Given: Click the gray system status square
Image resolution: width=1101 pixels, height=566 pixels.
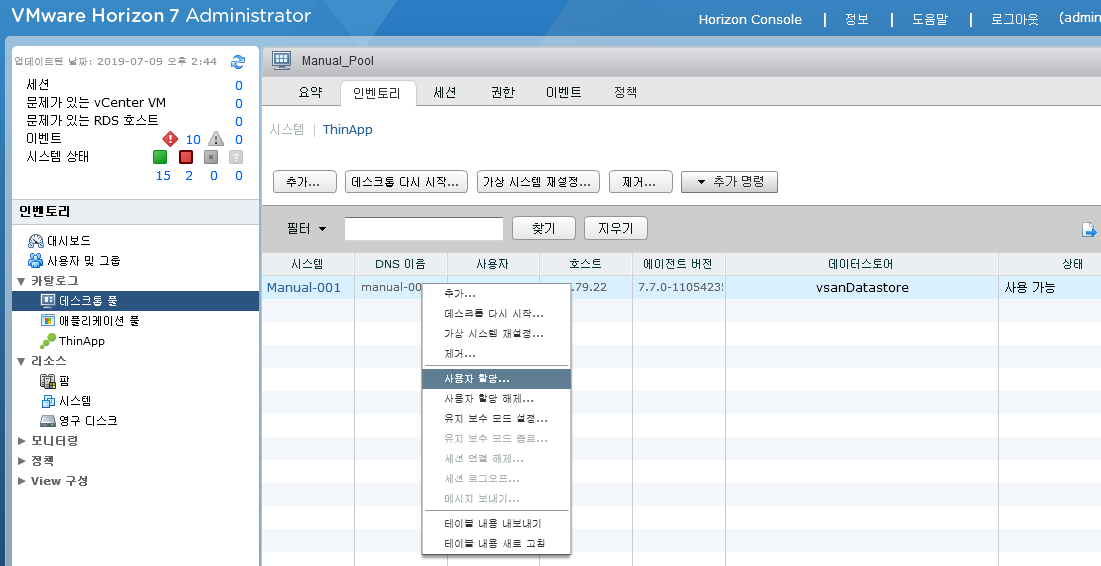Looking at the screenshot, I should point(211,157).
